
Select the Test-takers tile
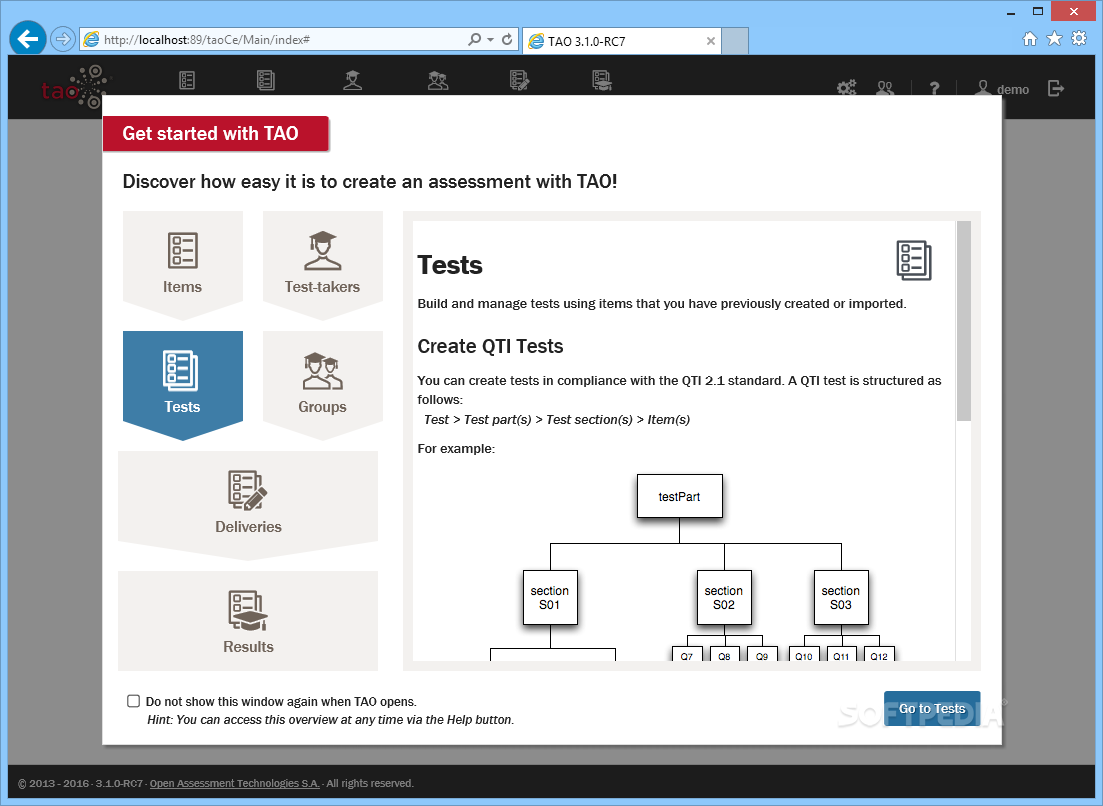(323, 264)
